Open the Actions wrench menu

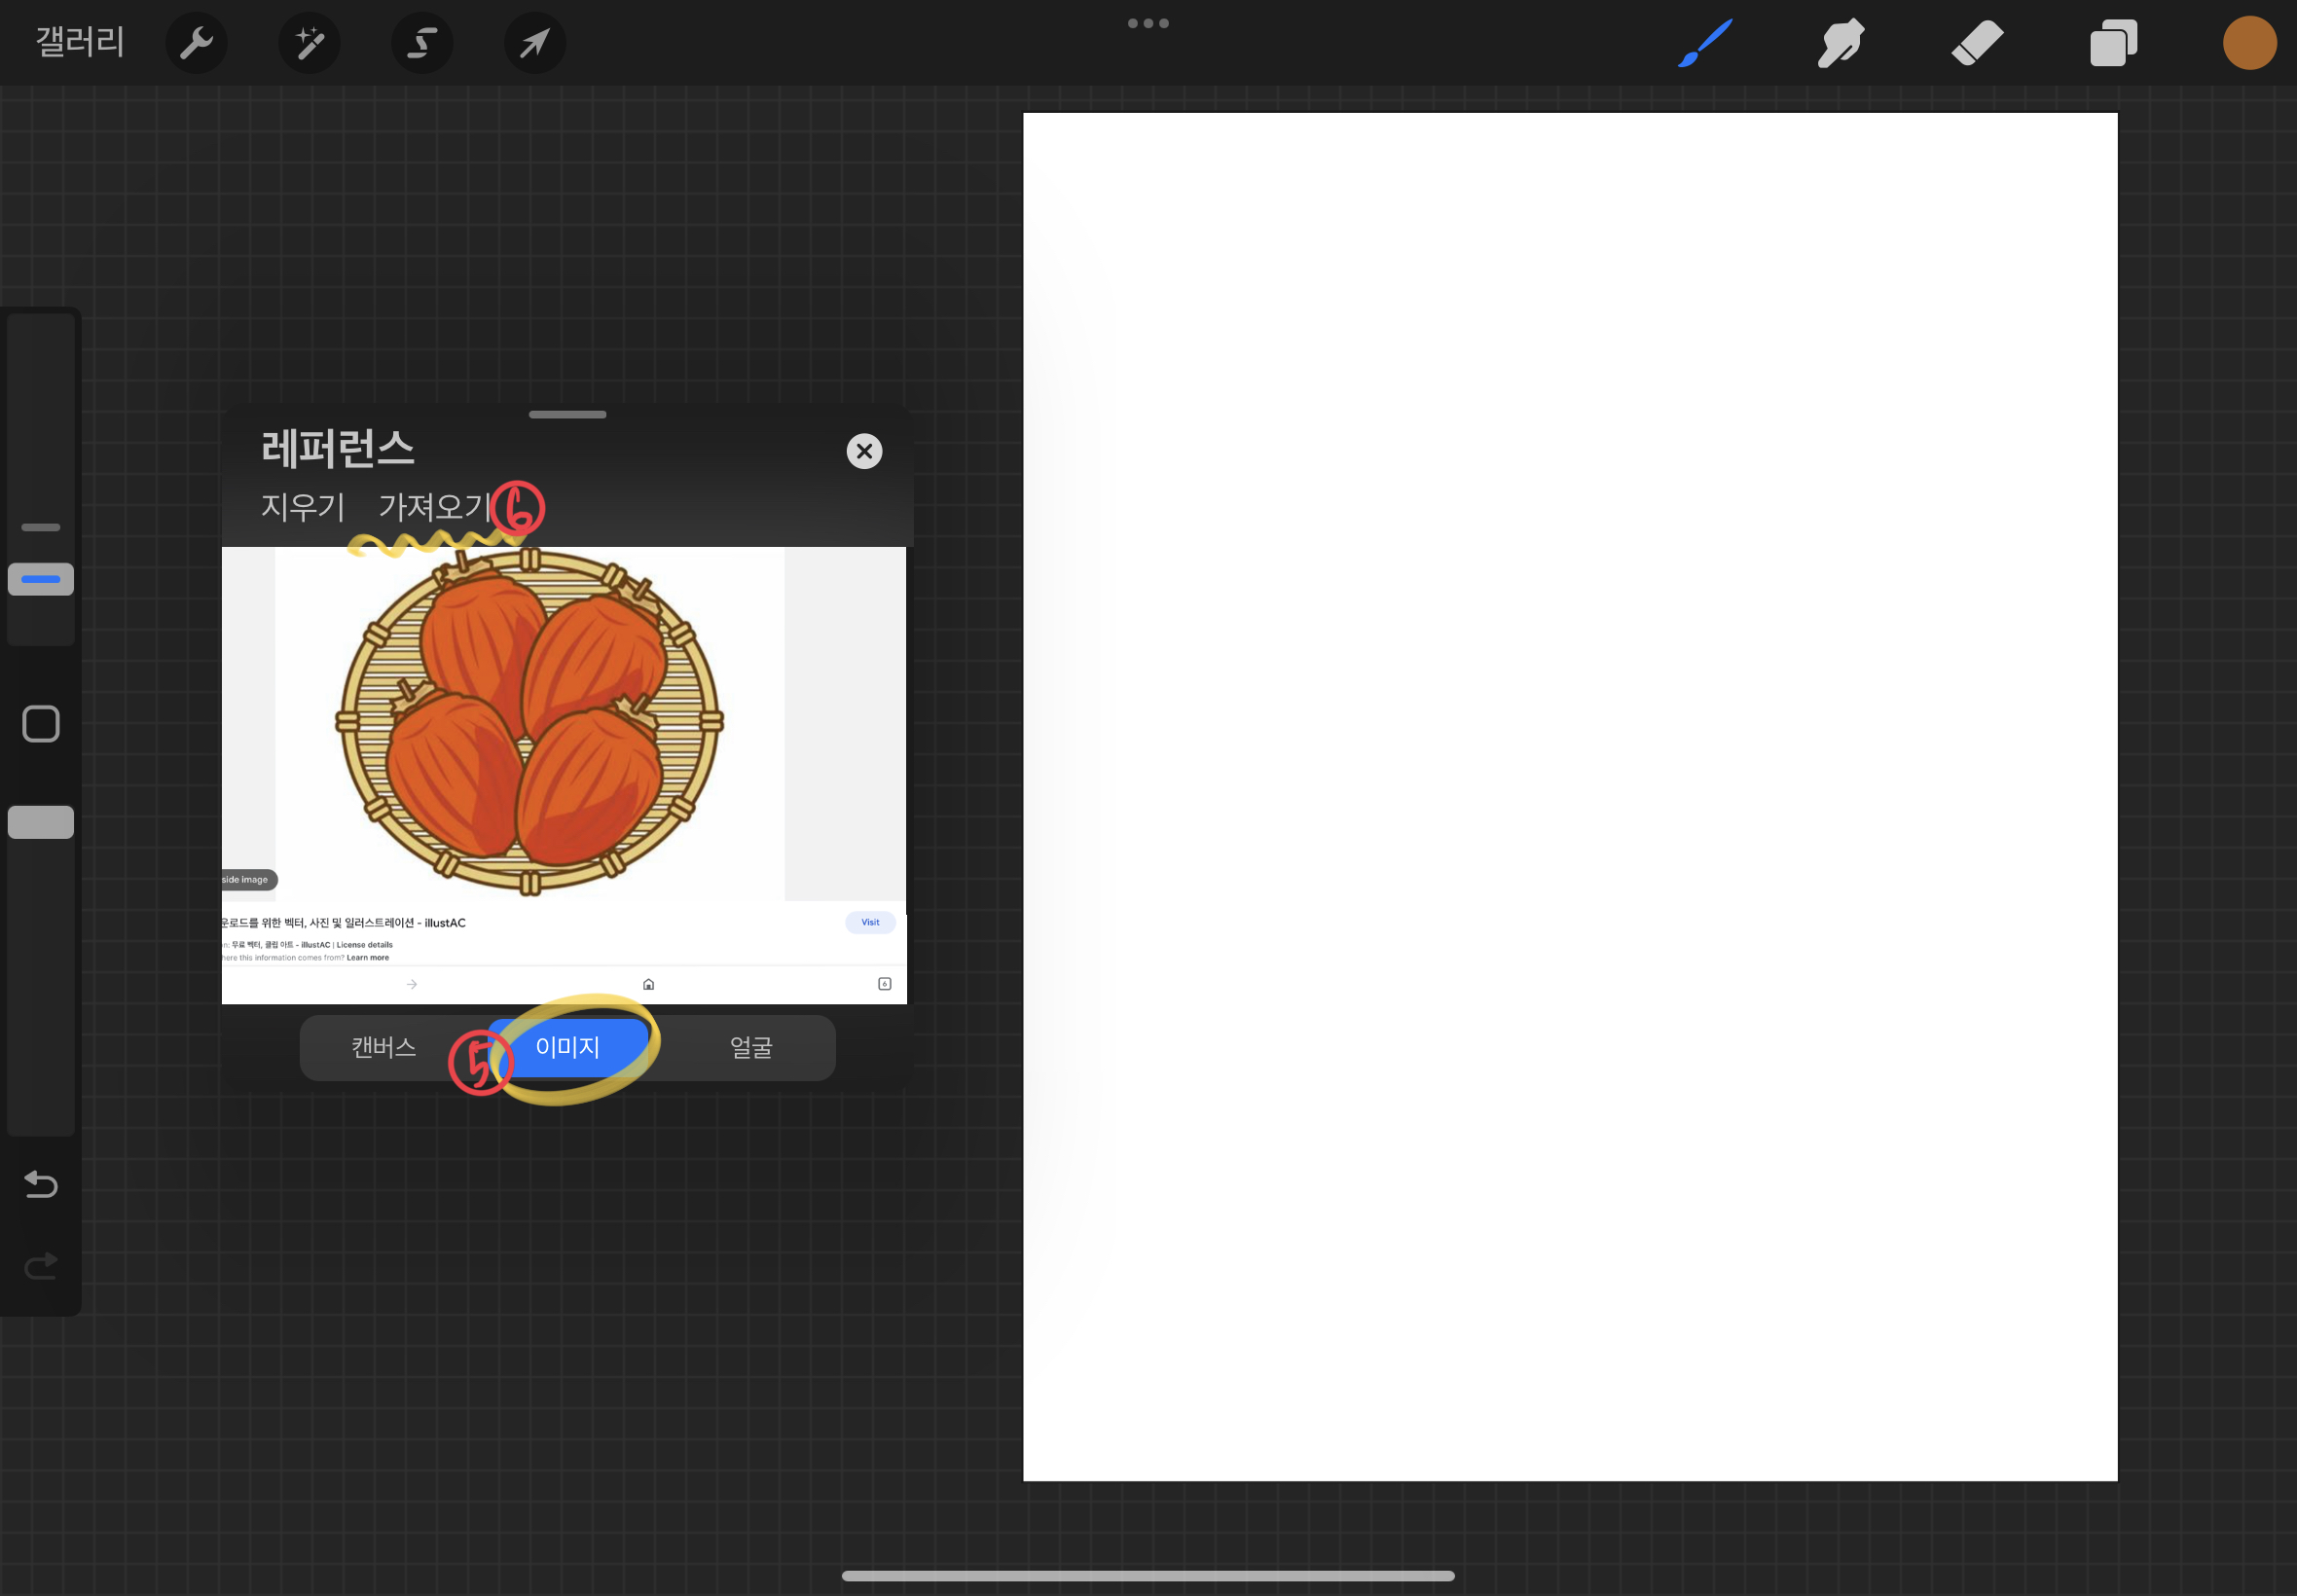point(196,43)
